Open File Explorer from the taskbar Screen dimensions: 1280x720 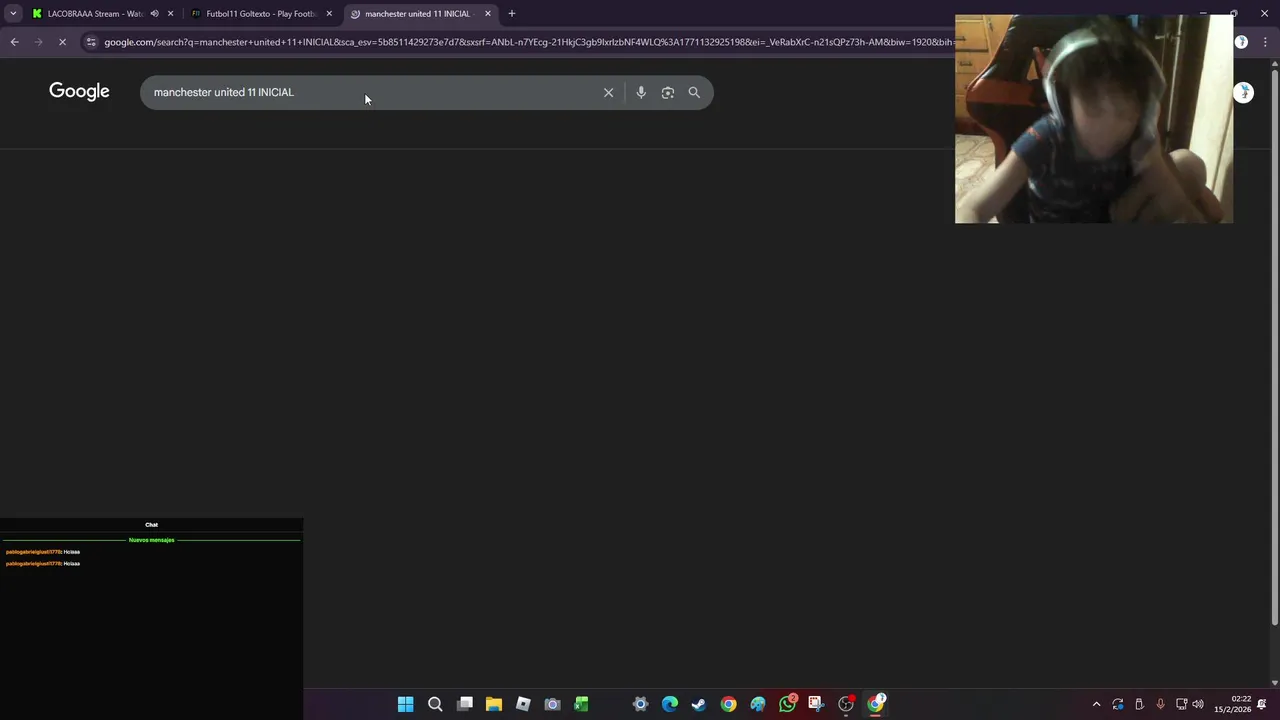click(x=494, y=704)
